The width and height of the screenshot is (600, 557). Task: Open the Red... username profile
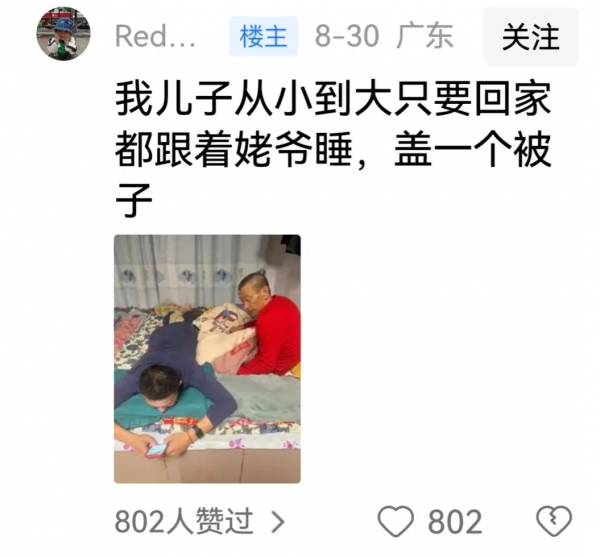(156, 37)
